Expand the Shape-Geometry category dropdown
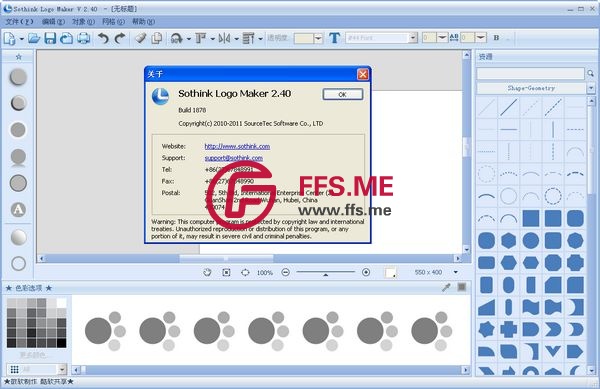Image resolution: width=600 pixels, height=389 pixels. tap(591, 88)
